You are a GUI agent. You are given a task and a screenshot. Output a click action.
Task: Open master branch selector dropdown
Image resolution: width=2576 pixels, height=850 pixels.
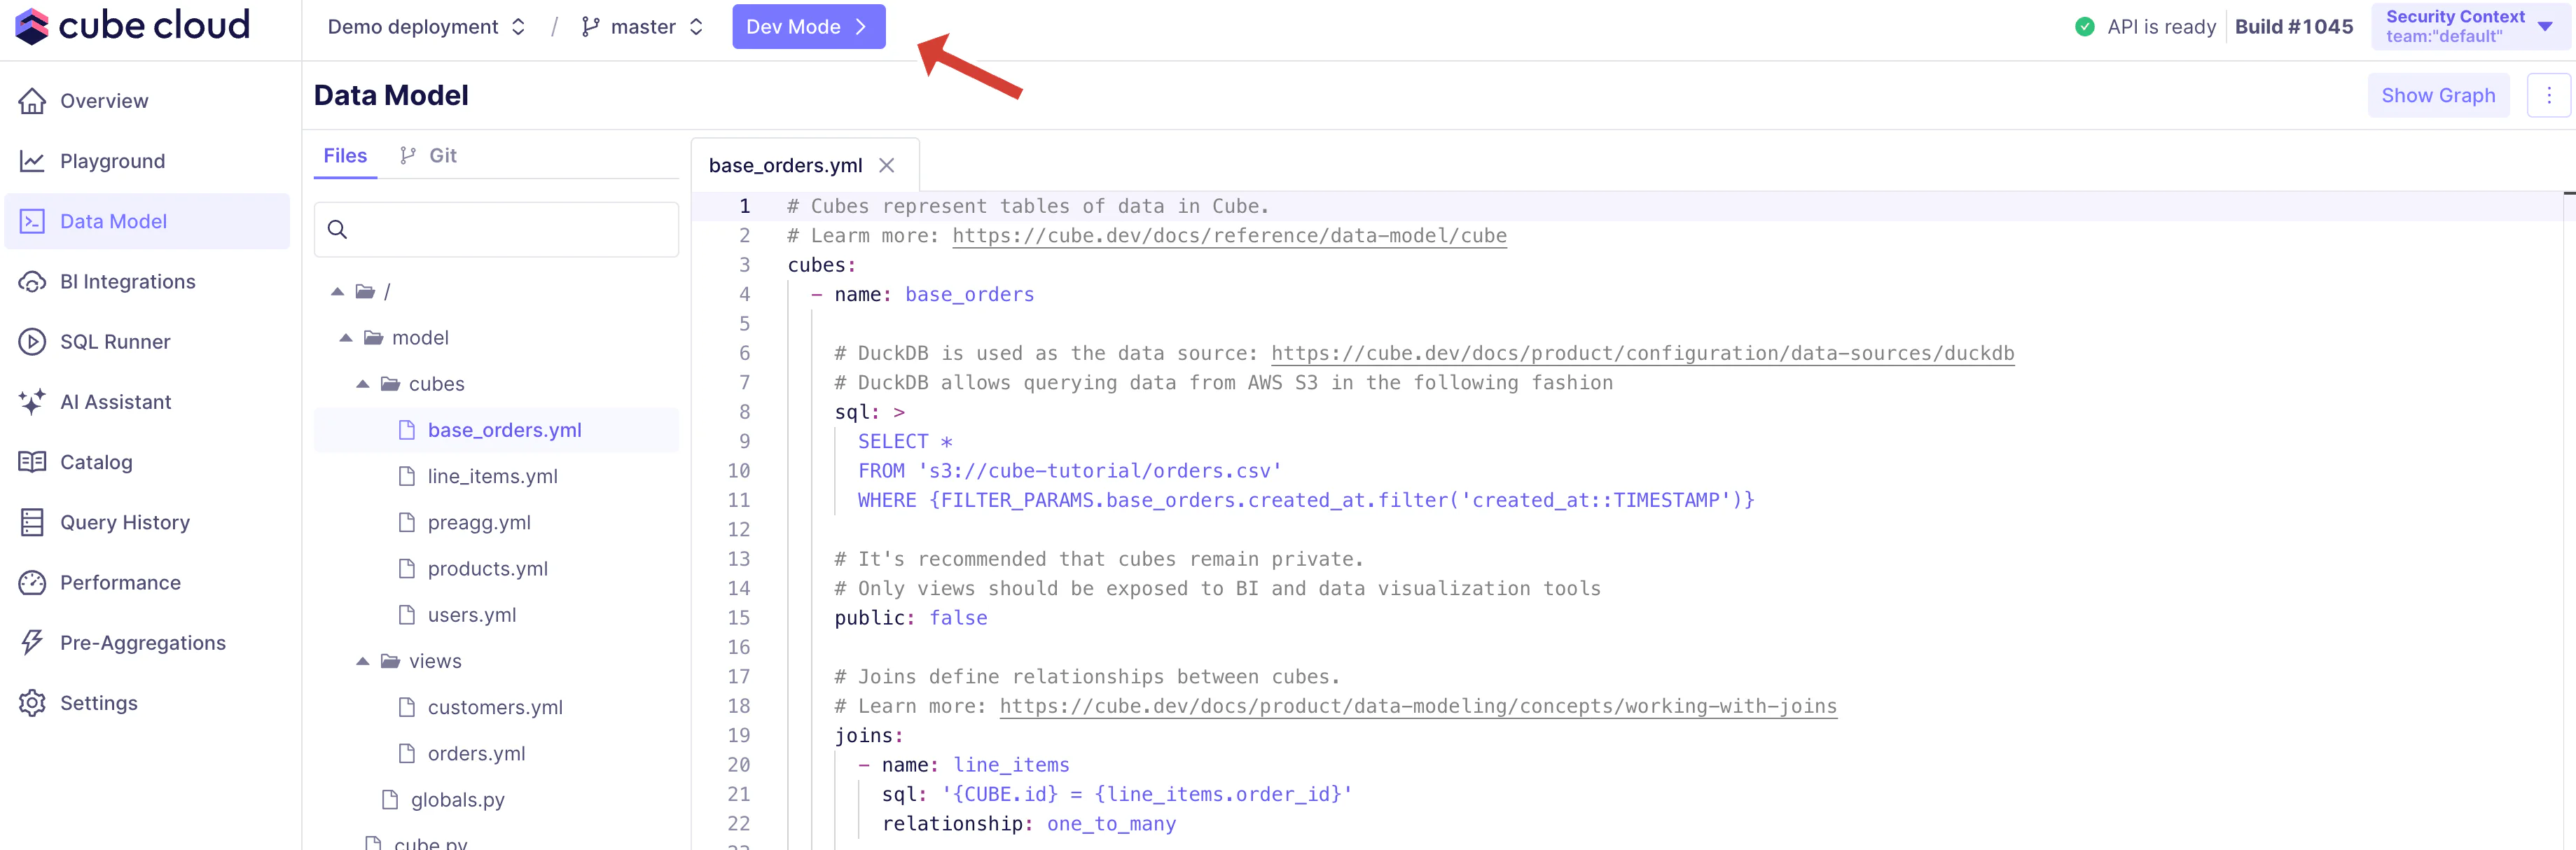tap(642, 27)
